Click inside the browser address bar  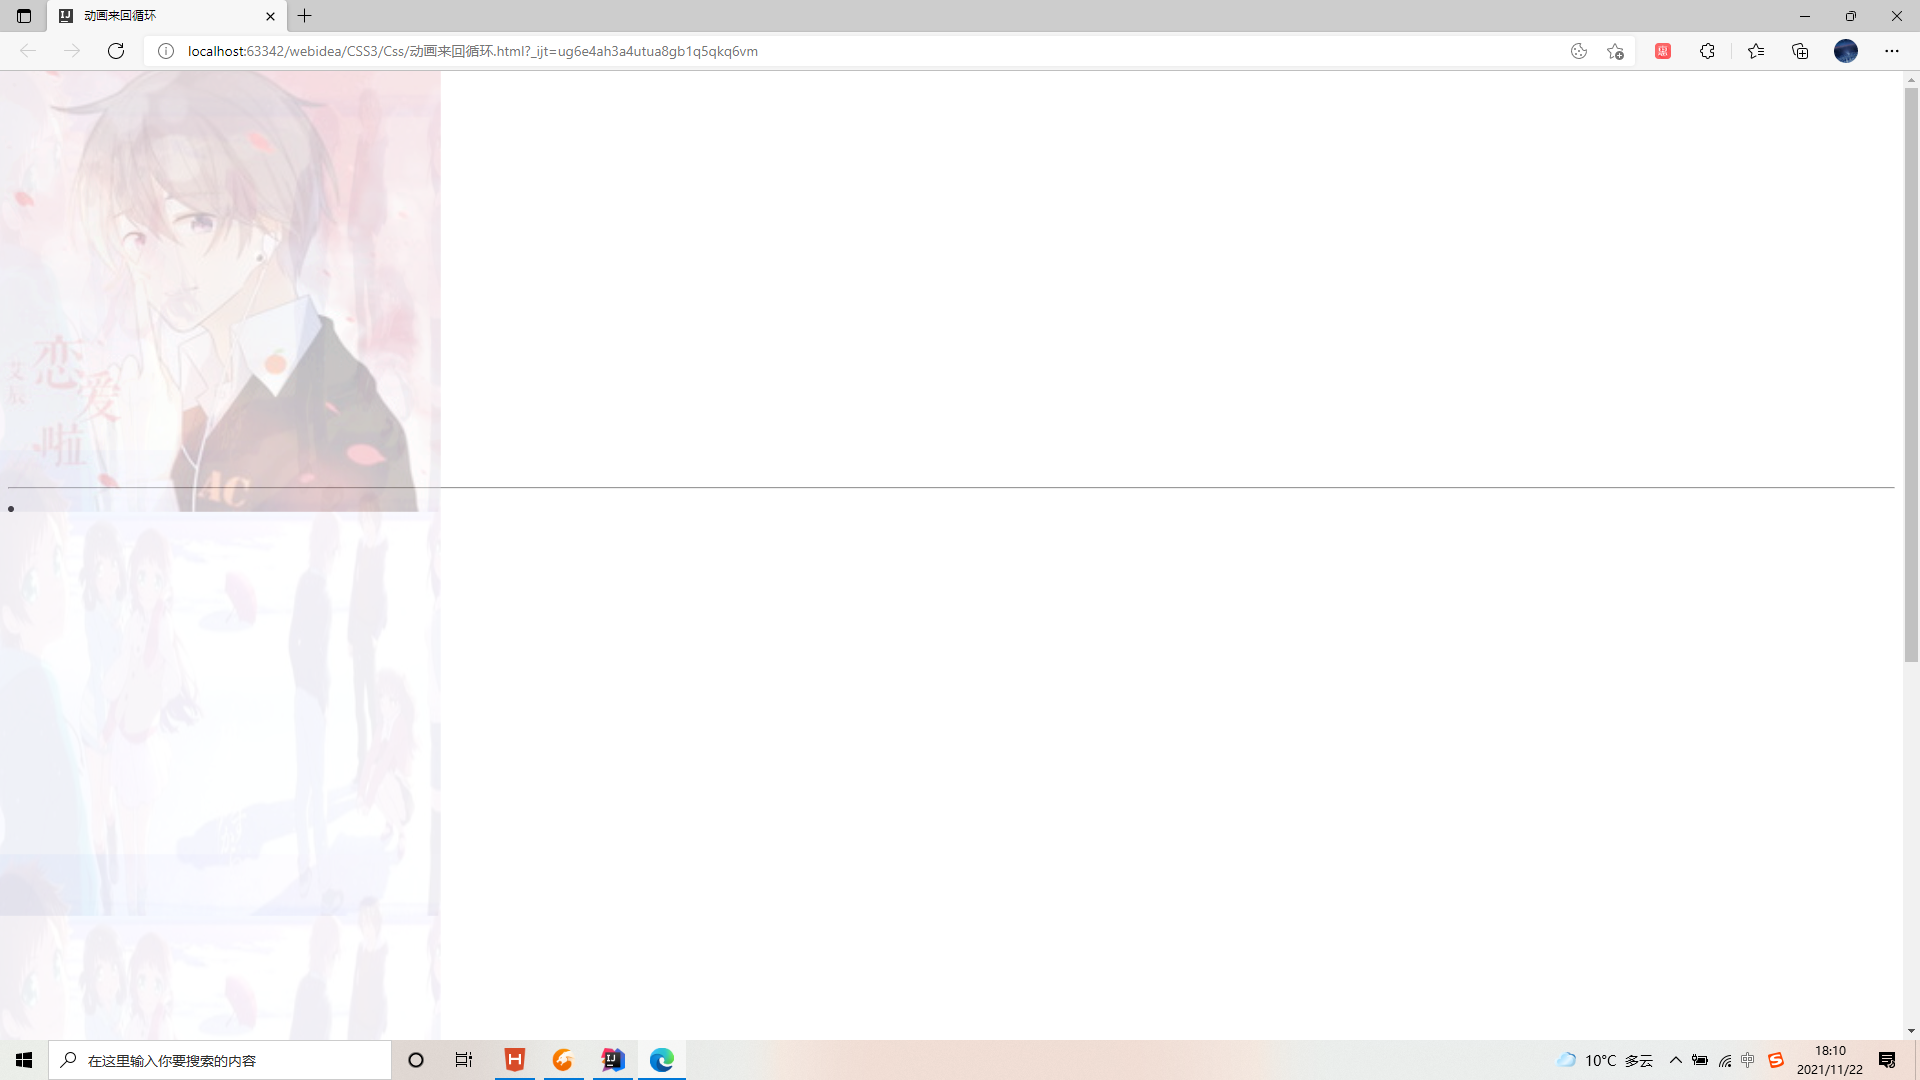coord(700,51)
